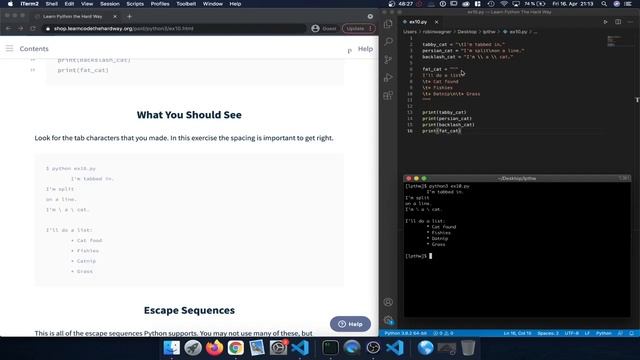Open the Guest profile button
The image size is (640, 360).
[324, 29]
